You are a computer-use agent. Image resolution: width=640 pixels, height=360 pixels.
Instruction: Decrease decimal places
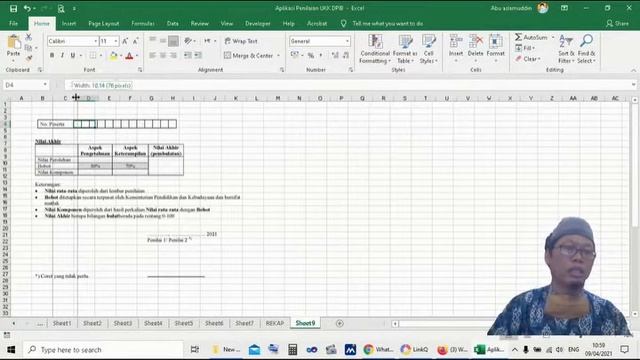[x=346, y=55]
